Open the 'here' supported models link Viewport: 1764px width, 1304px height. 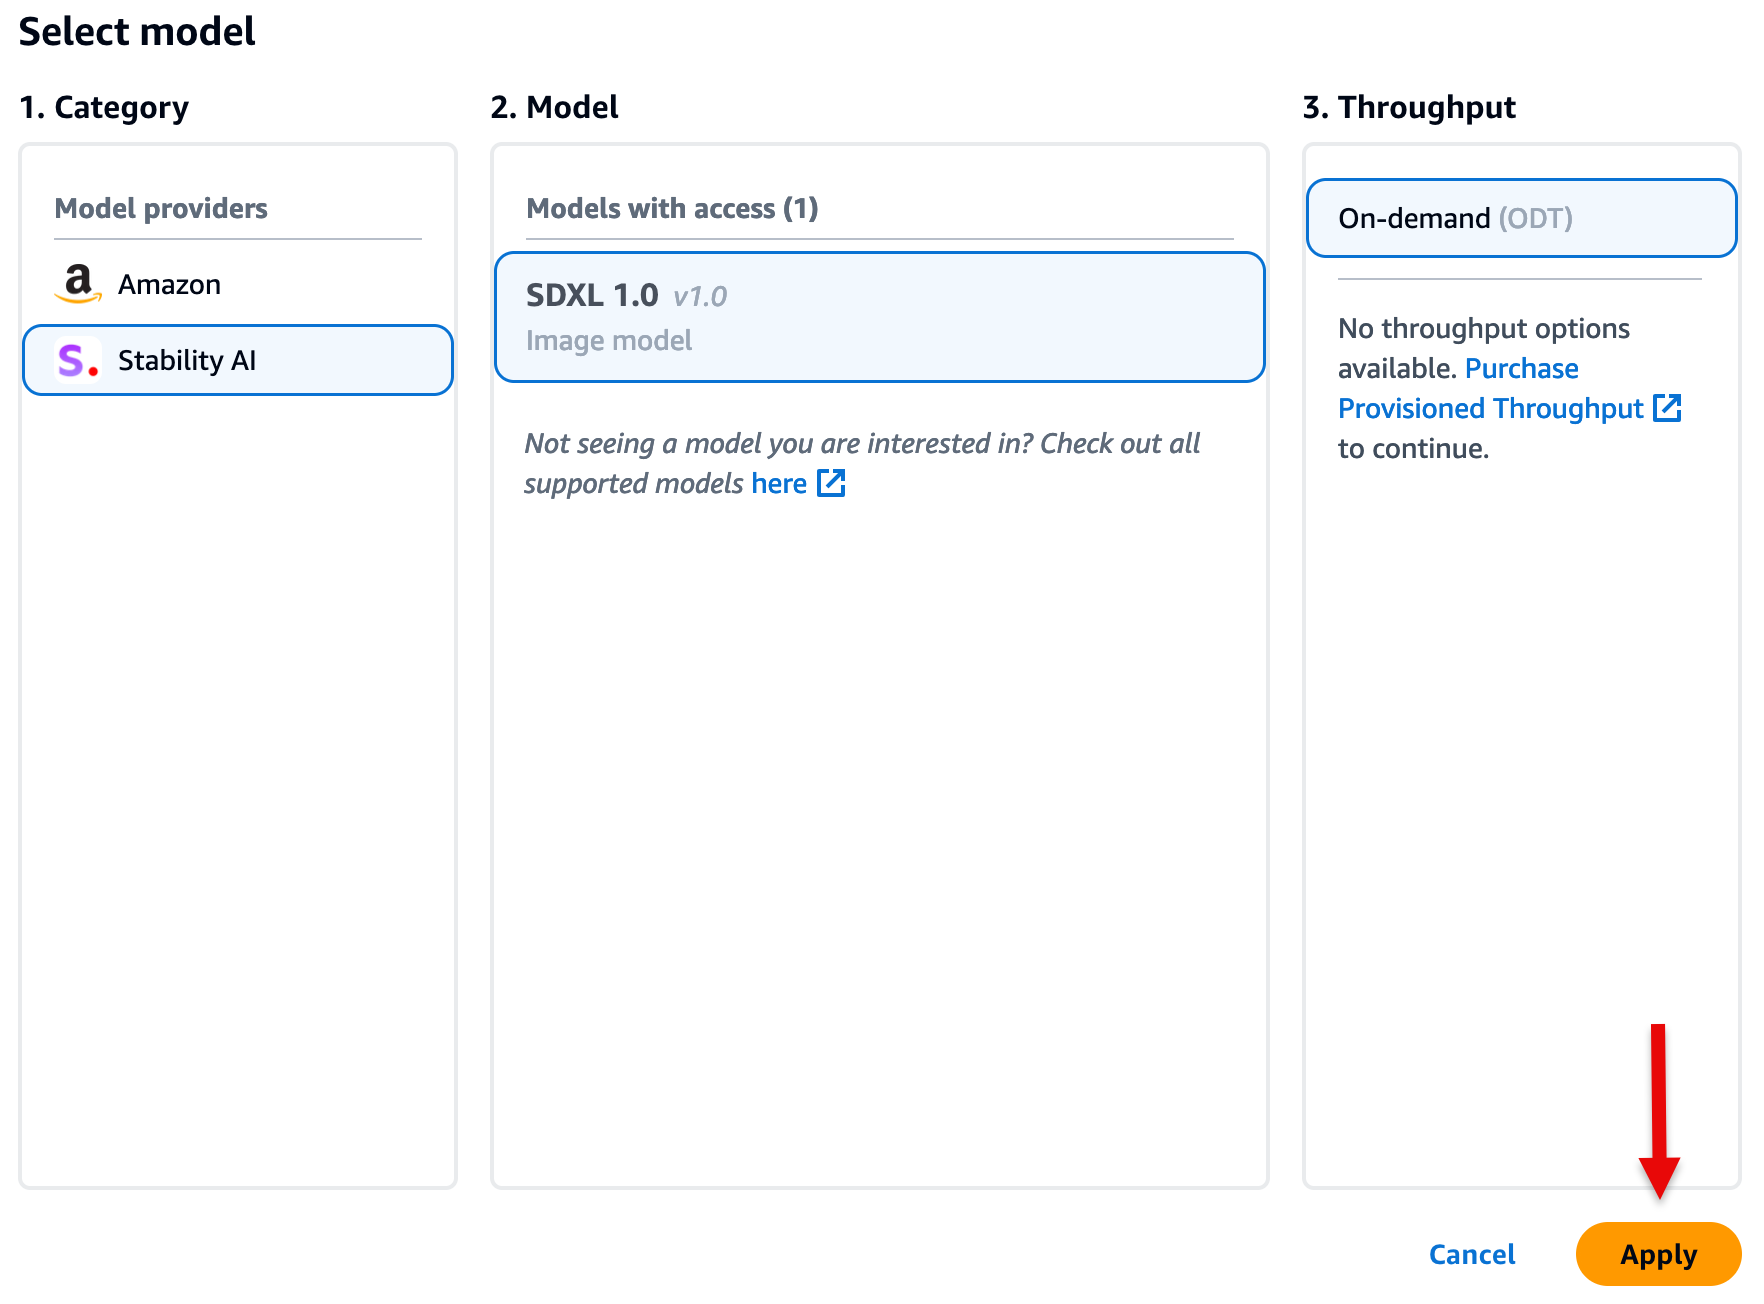point(779,484)
